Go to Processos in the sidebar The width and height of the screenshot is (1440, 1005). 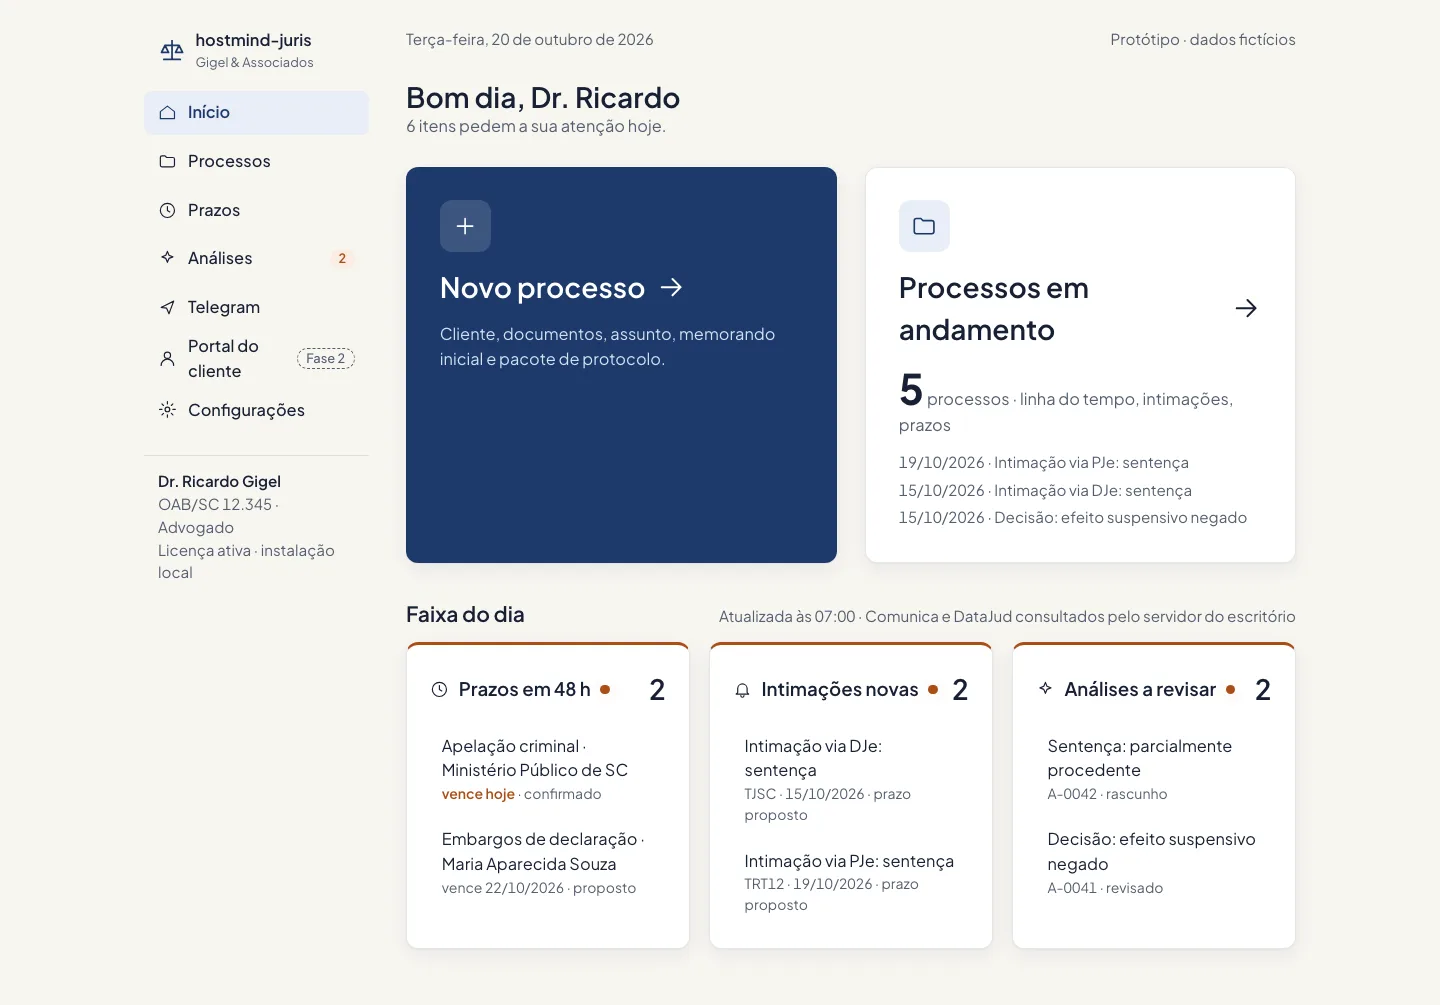[x=256, y=161]
